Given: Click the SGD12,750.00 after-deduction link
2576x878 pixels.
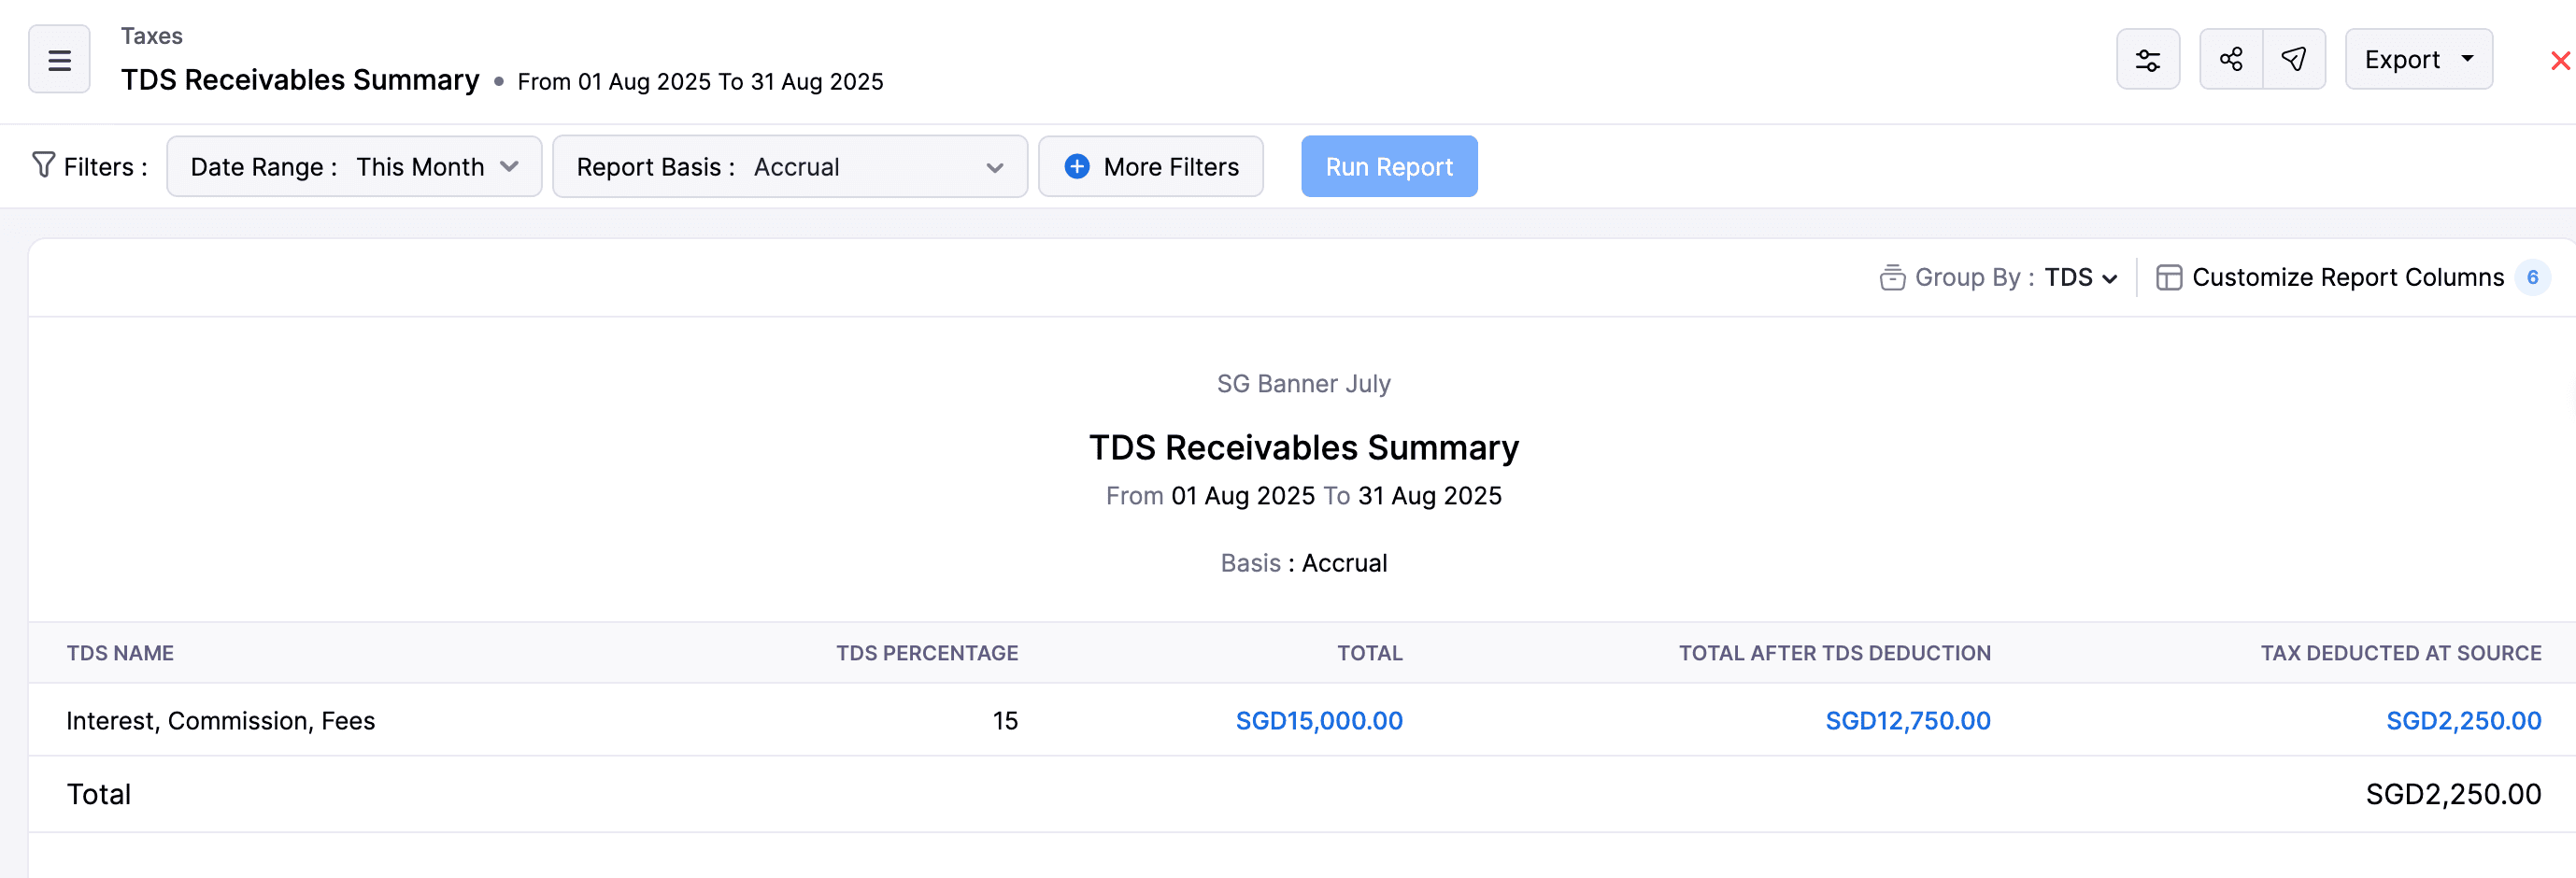Looking at the screenshot, I should click(1907, 721).
